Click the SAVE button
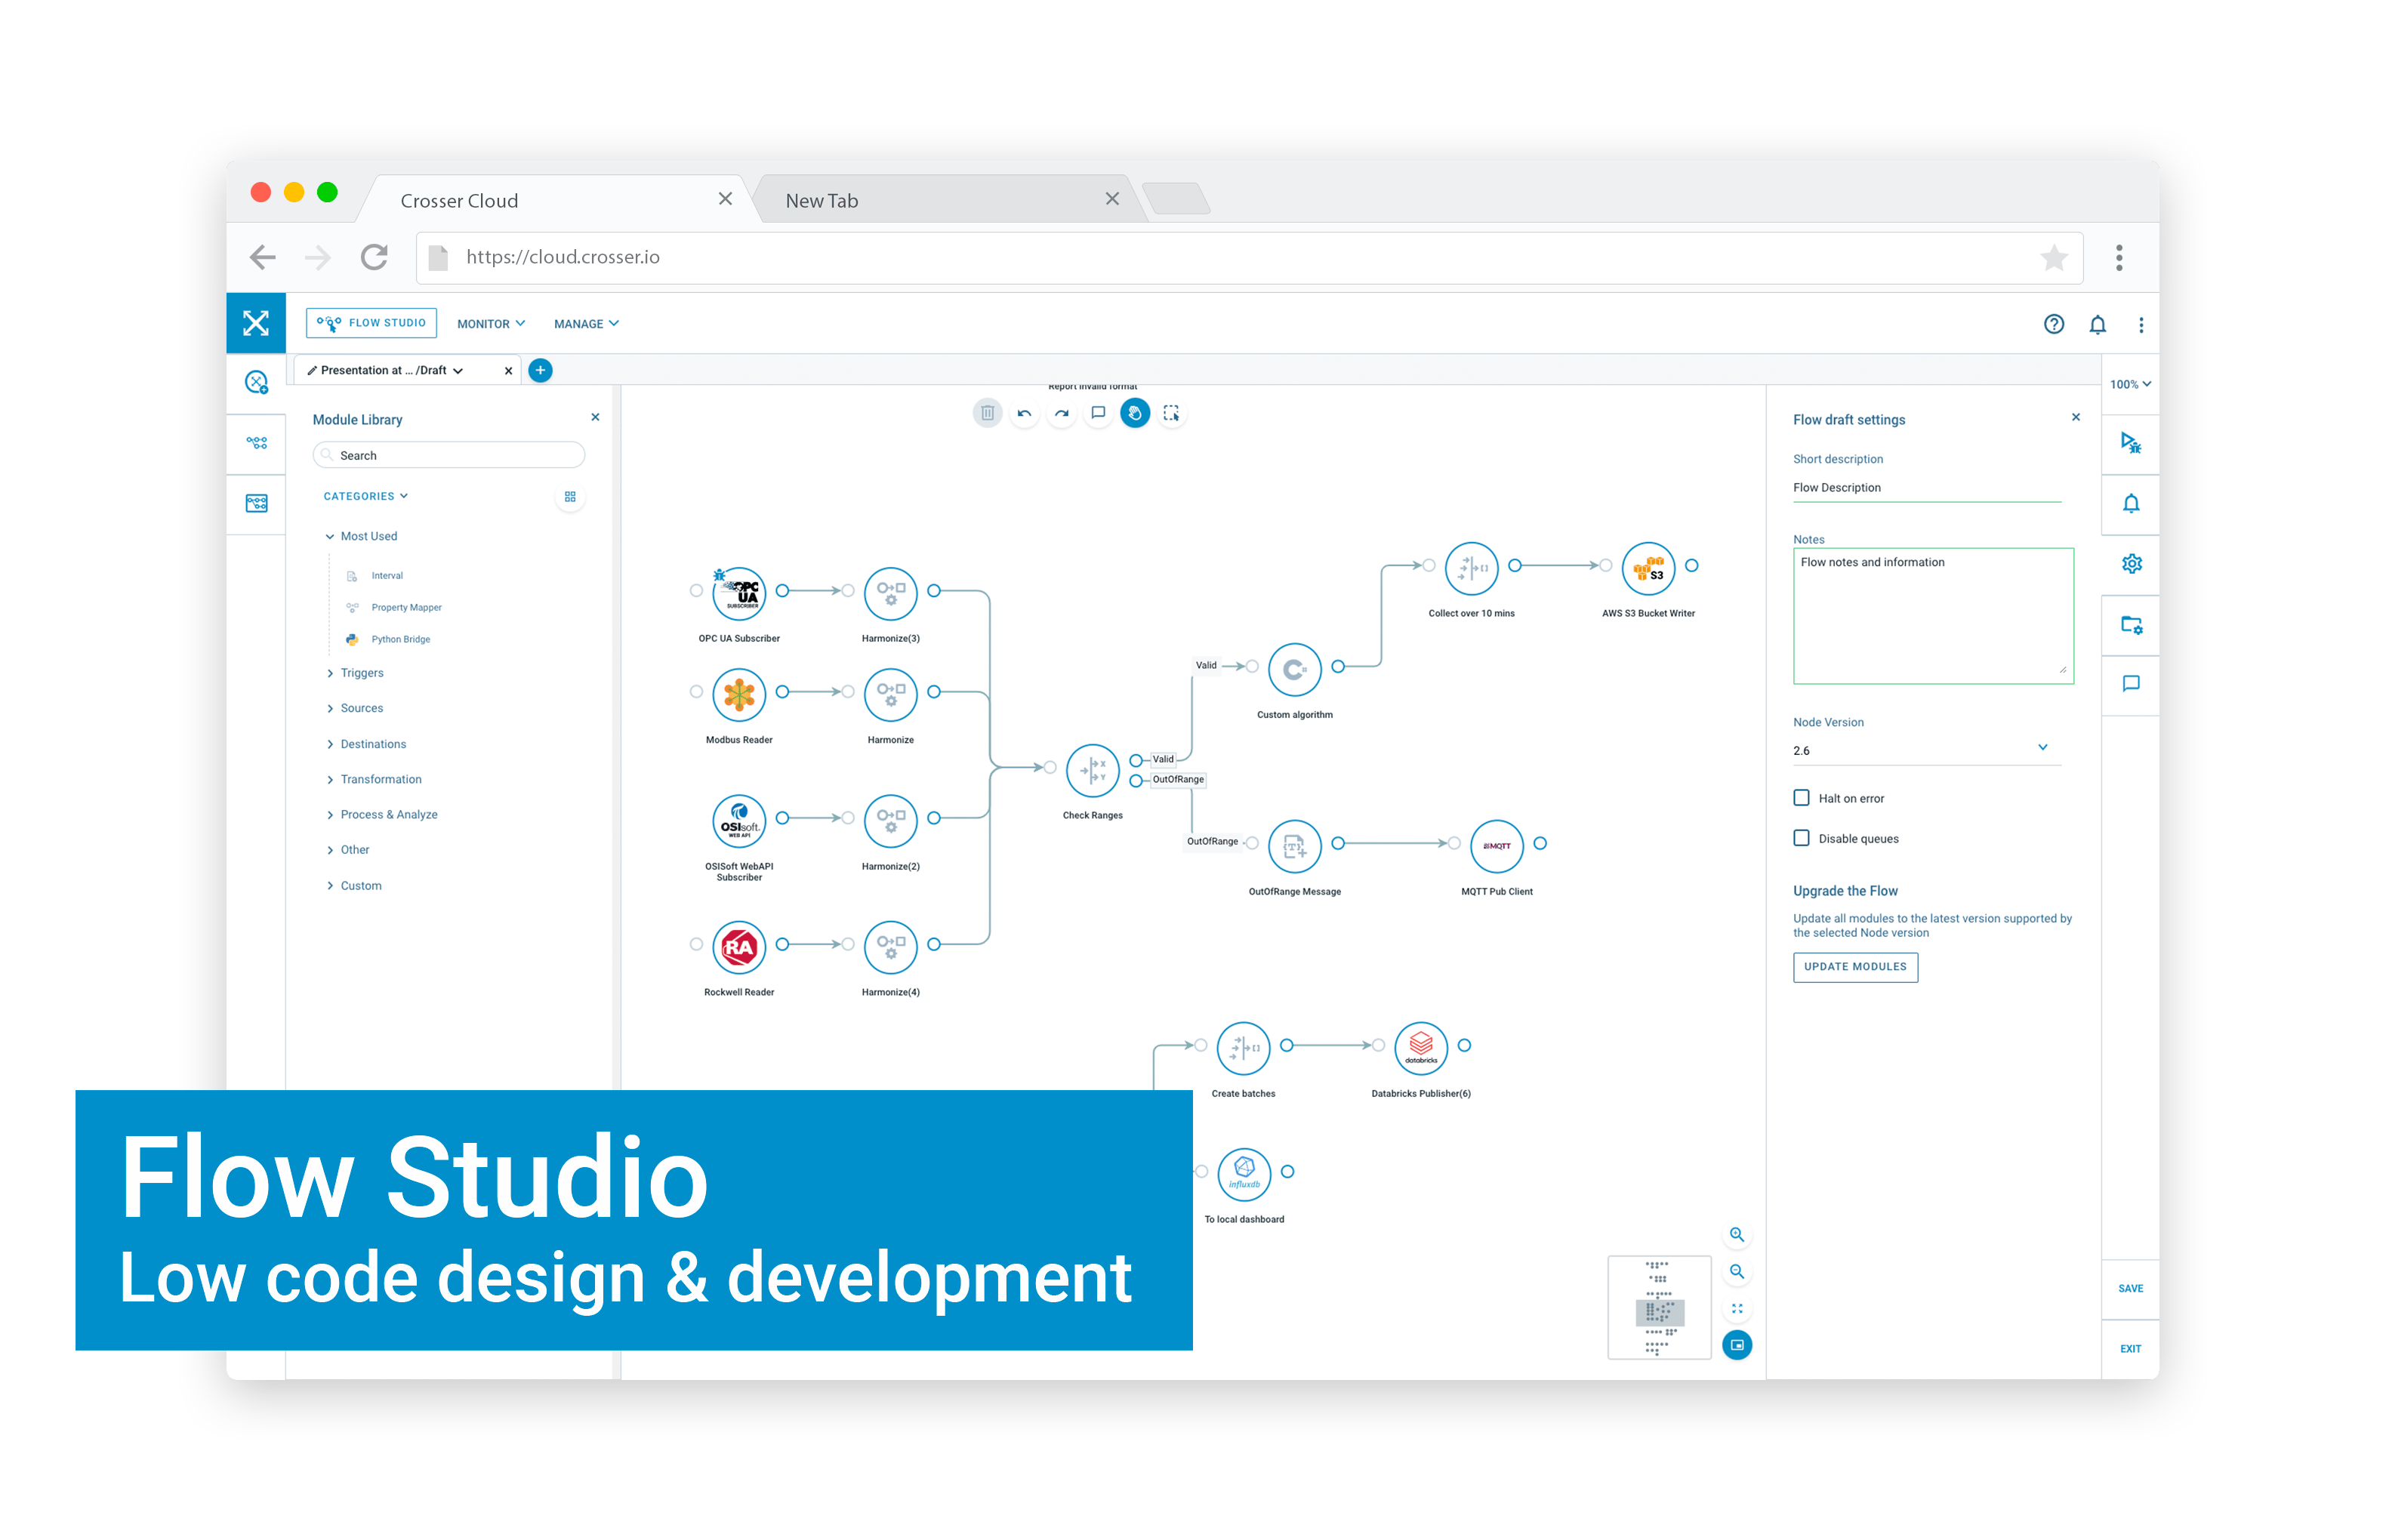The height and width of the screenshot is (1540, 2386). tap(2130, 1289)
